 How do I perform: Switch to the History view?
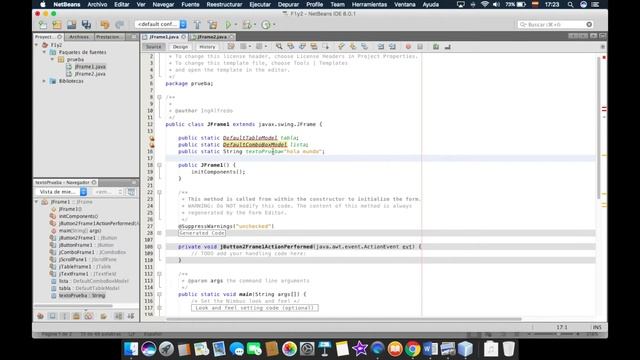tap(207, 47)
